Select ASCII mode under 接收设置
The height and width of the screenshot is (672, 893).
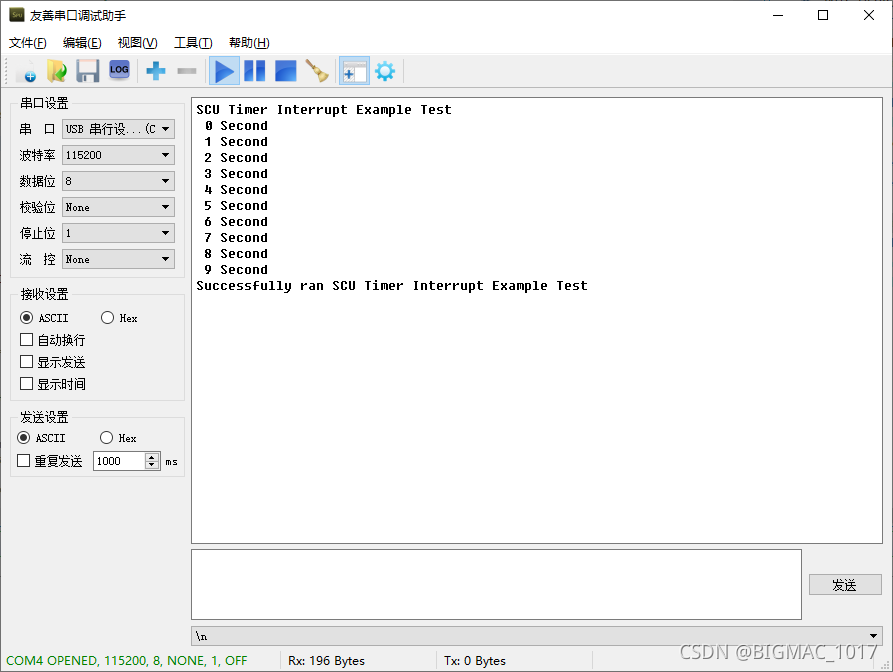pyautogui.click(x=44, y=318)
